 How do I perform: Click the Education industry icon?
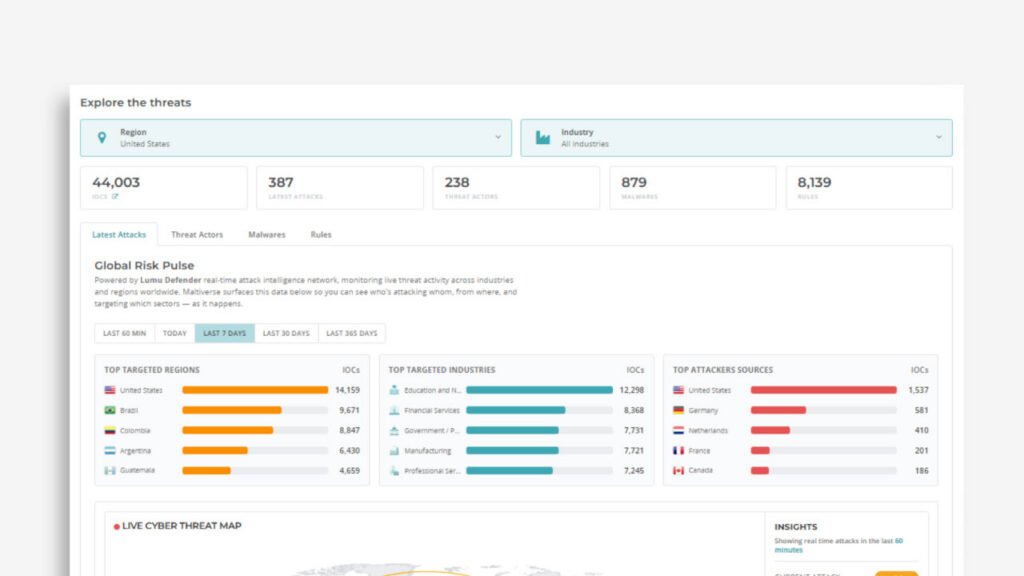click(394, 390)
